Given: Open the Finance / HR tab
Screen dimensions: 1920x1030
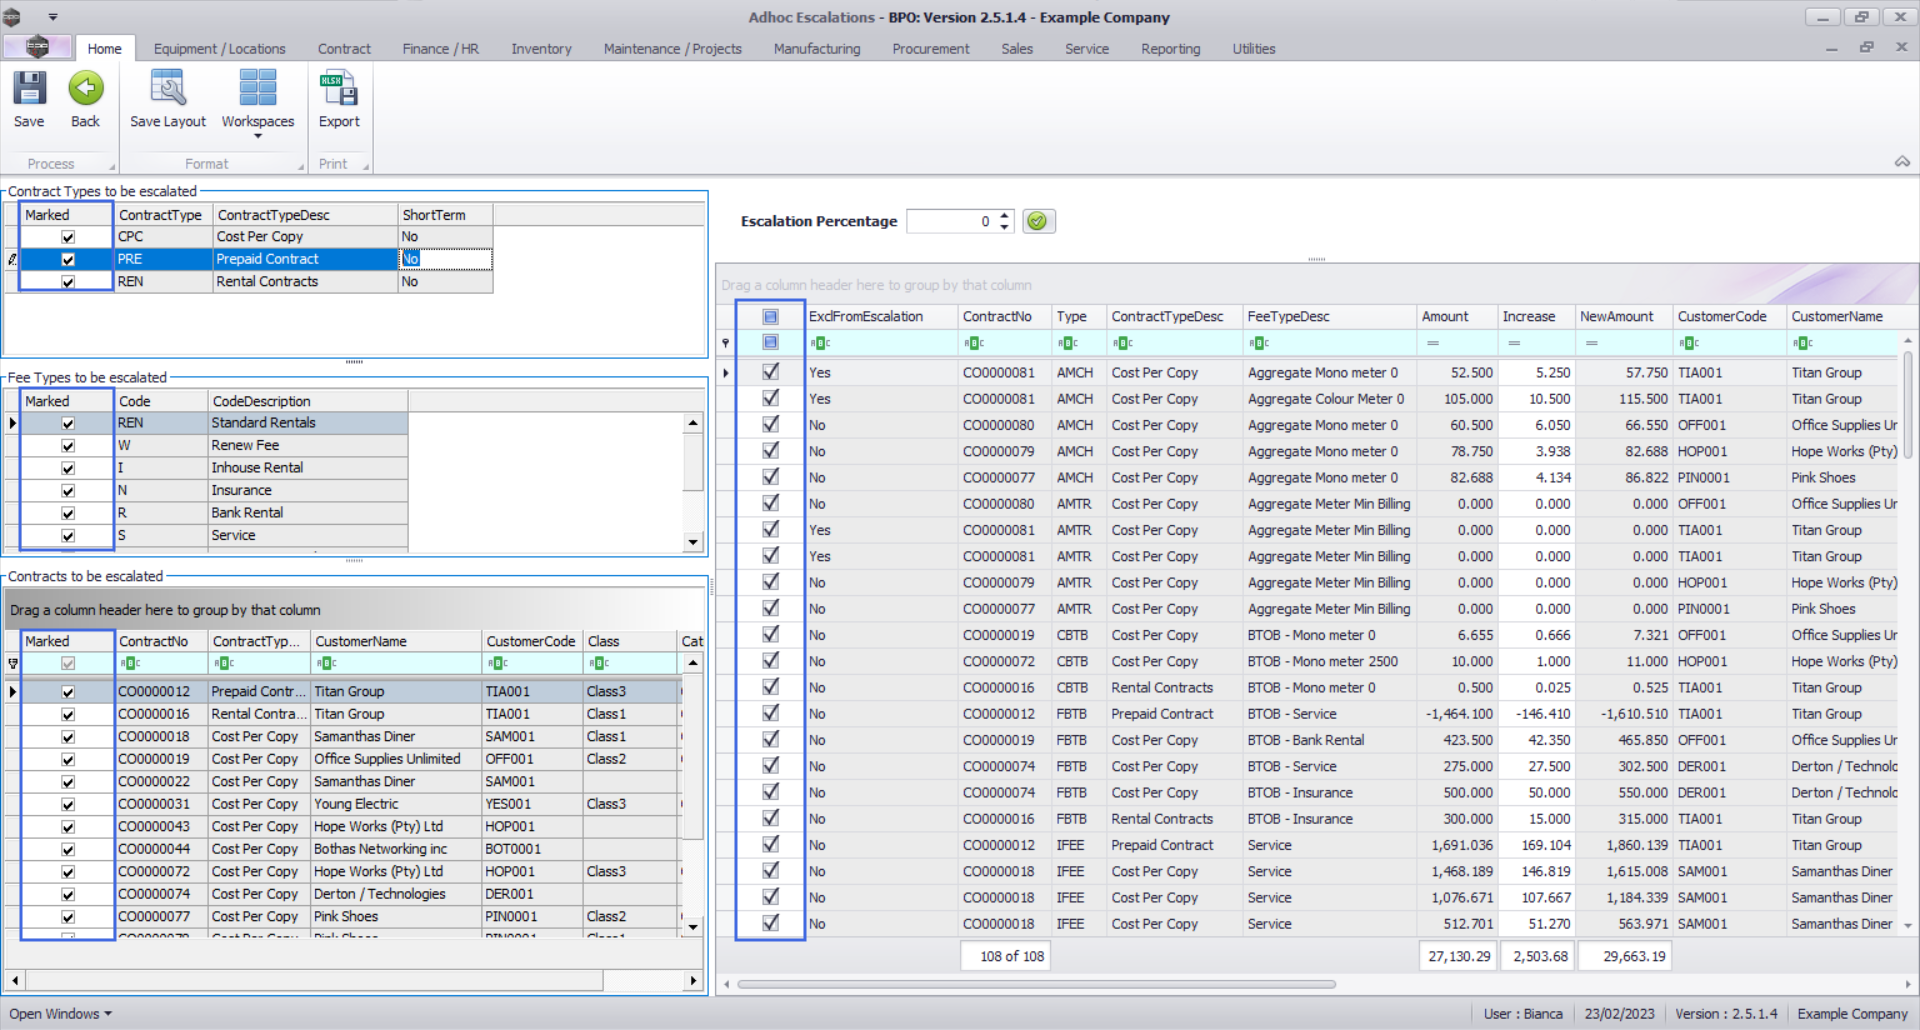Looking at the screenshot, I should 440,48.
